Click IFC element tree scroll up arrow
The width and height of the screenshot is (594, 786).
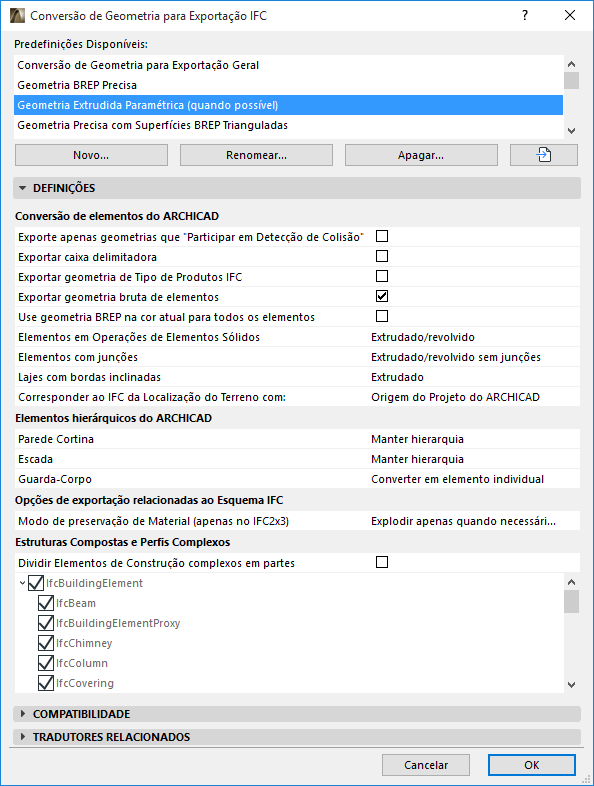(571, 582)
